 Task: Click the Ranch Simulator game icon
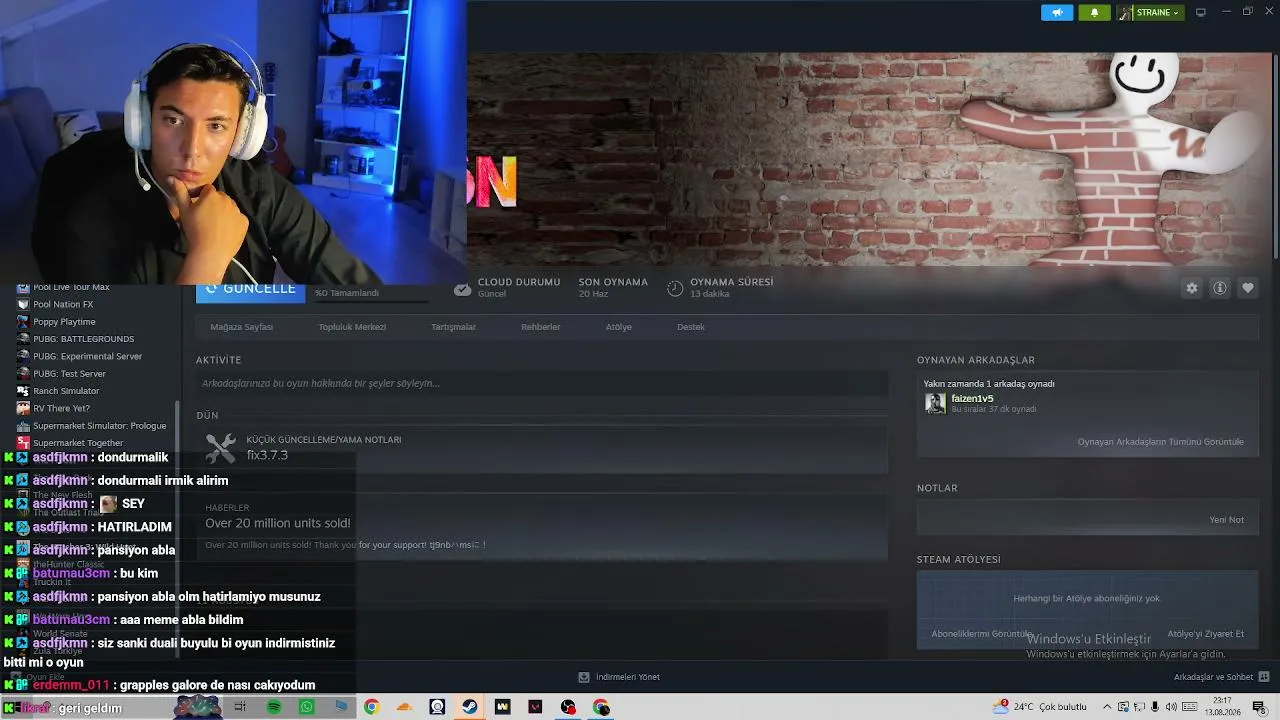[x=23, y=391]
